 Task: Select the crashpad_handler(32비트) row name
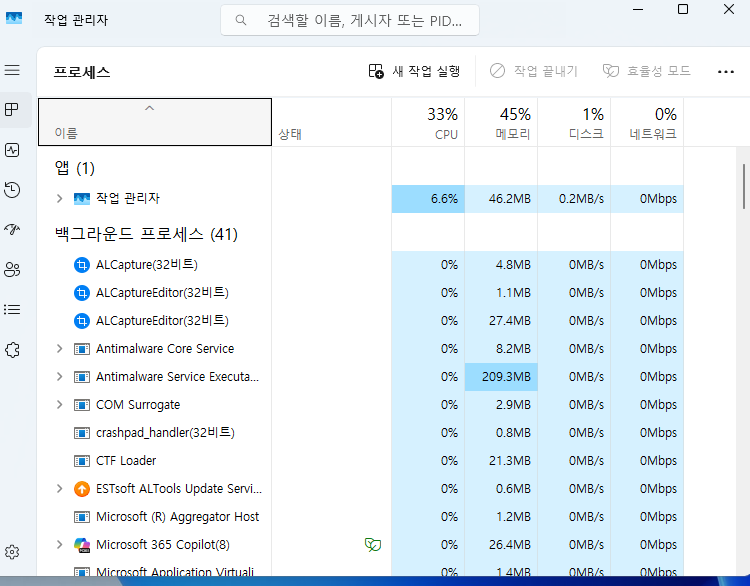click(x=165, y=433)
